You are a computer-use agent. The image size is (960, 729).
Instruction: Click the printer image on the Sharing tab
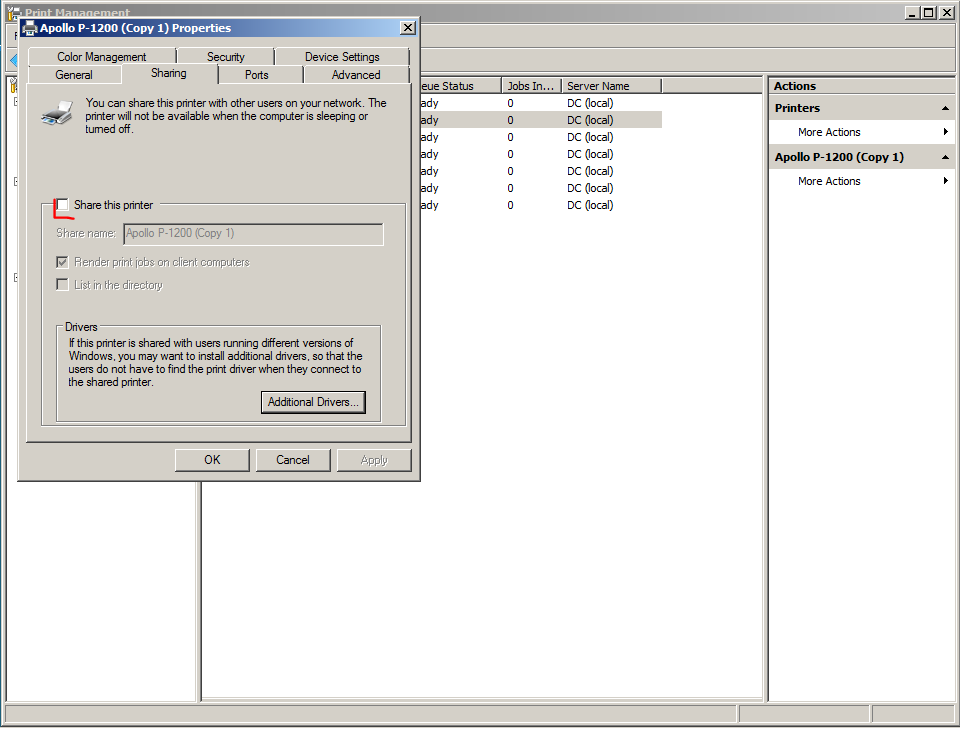(x=58, y=113)
